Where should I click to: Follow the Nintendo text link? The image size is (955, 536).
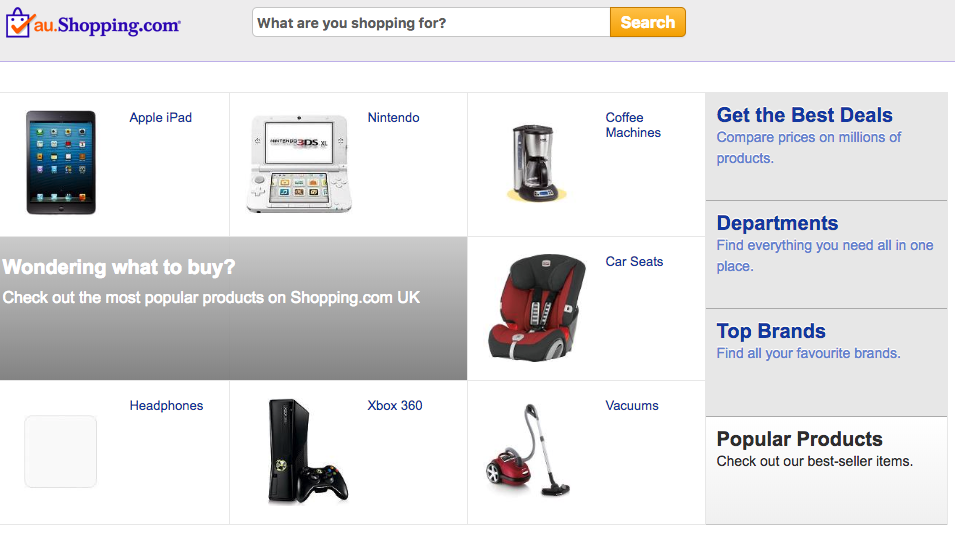pyautogui.click(x=393, y=118)
